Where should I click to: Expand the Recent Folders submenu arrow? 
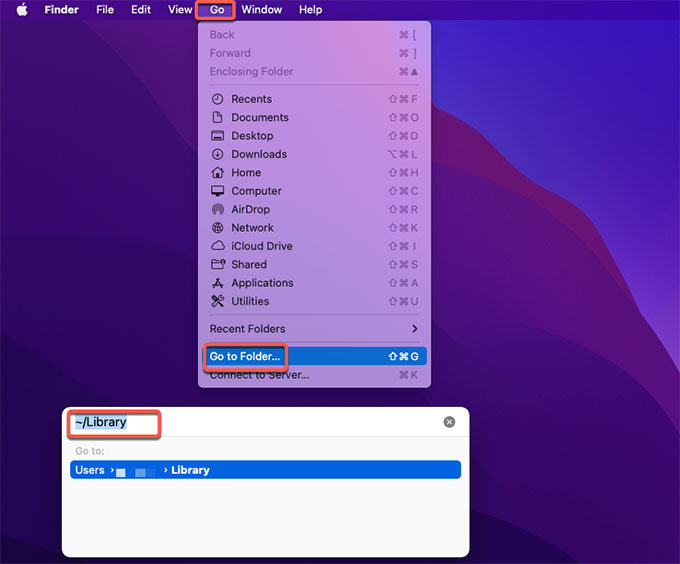coord(415,329)
